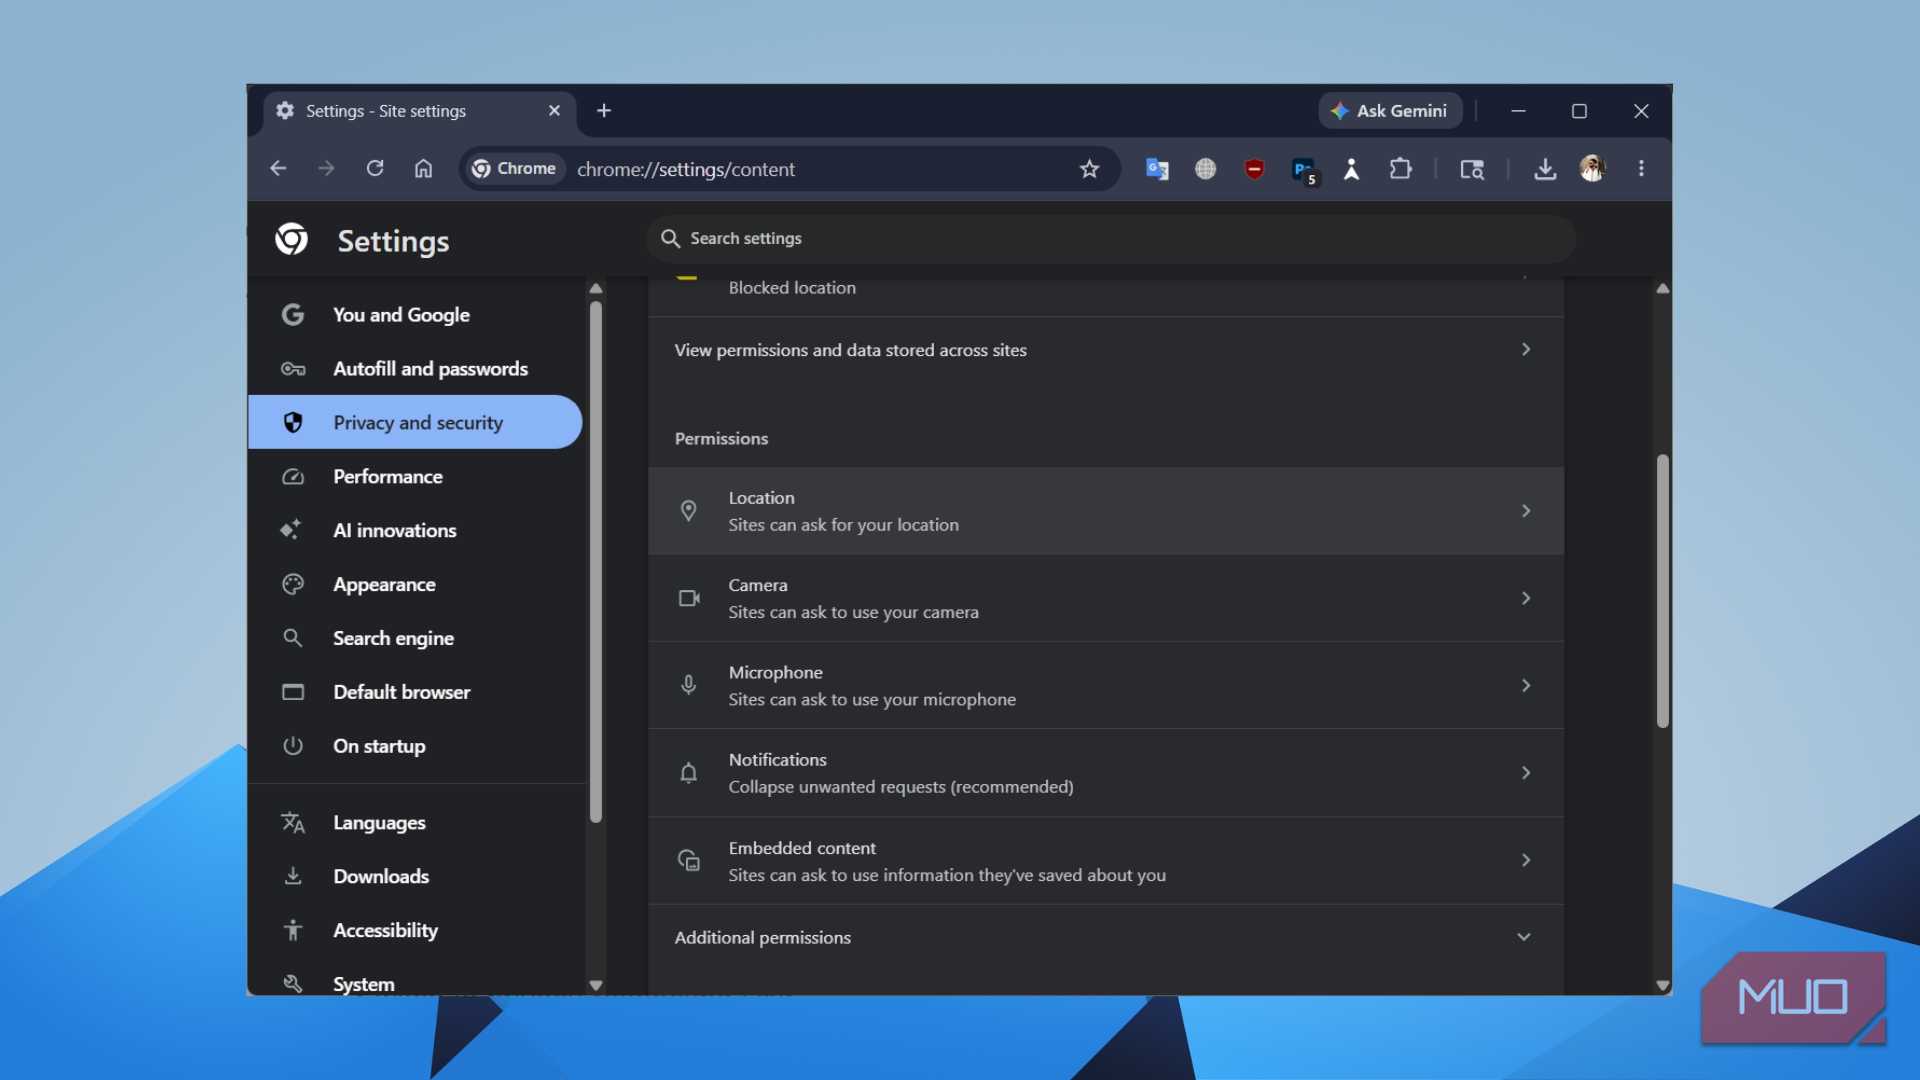Image resolution: width=1920 pixels, height=1080 pixels.
Task: Open the Camera row chevron
Action: pos(1526,598)
